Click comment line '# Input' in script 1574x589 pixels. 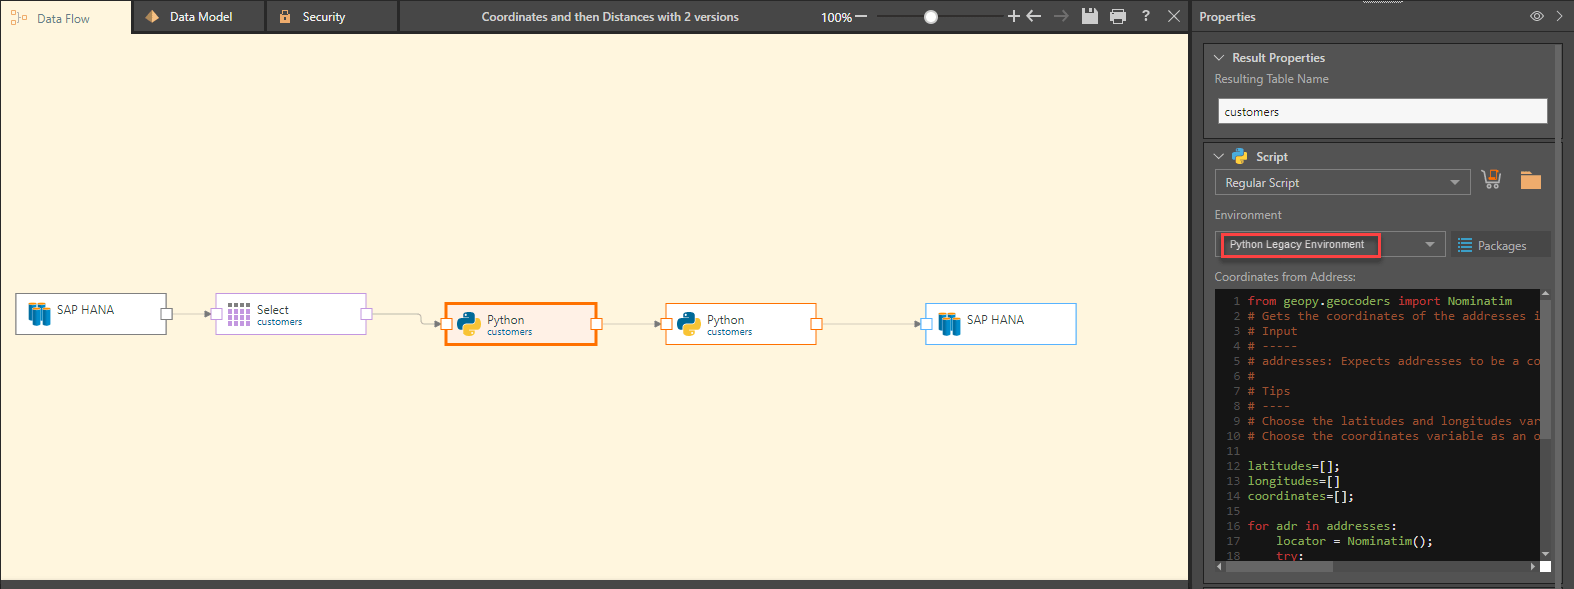click(1272, 331)
